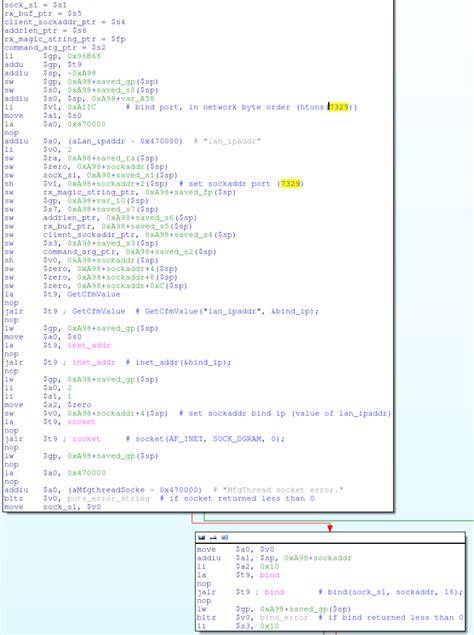474x635 pixels.
Task: Select highlighted 7329 in the sockaddr port comment
Action: tap(291, 183)
